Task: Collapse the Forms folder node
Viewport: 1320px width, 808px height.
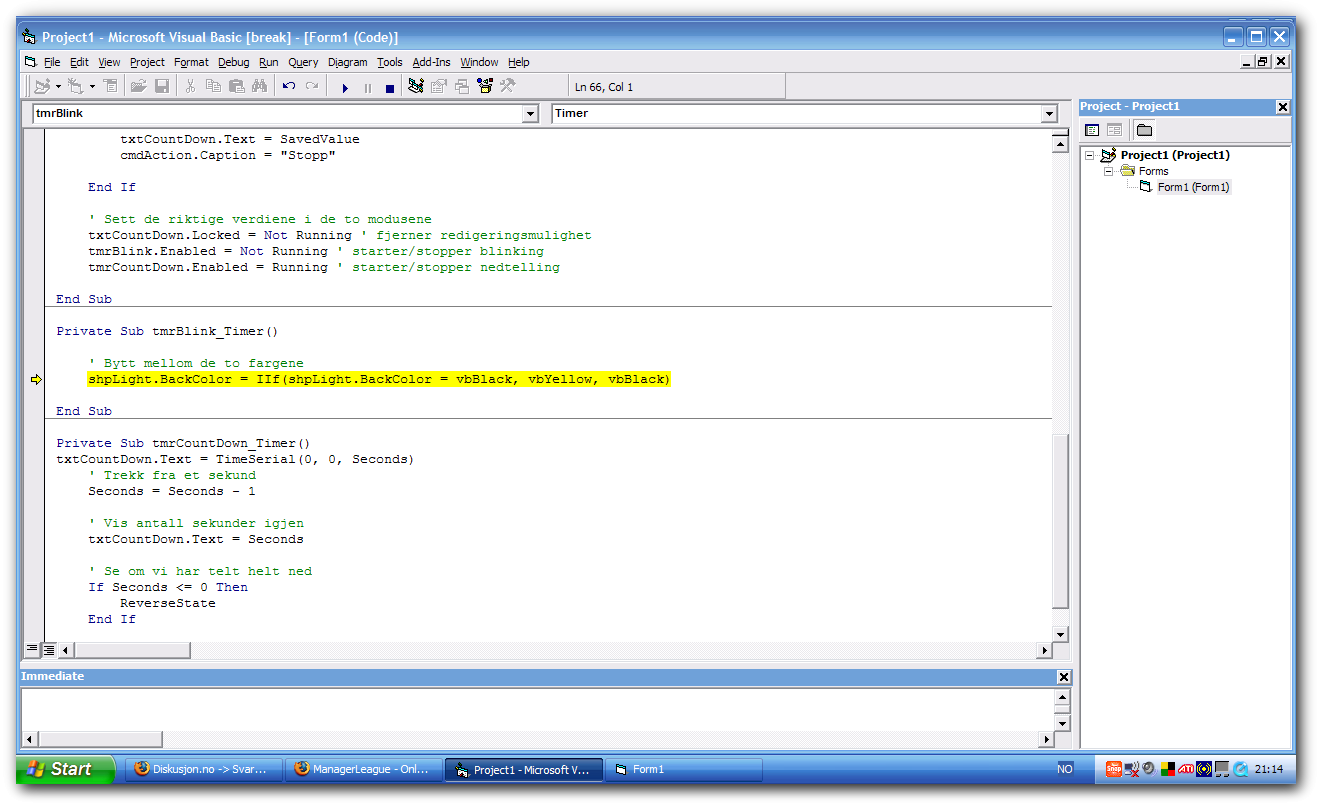Action: point(1109,171)
